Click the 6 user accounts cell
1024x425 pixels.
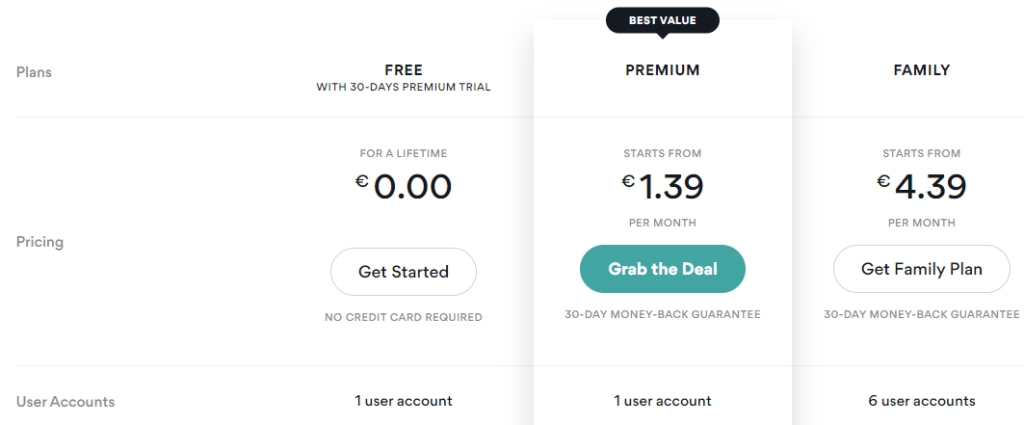921,401
